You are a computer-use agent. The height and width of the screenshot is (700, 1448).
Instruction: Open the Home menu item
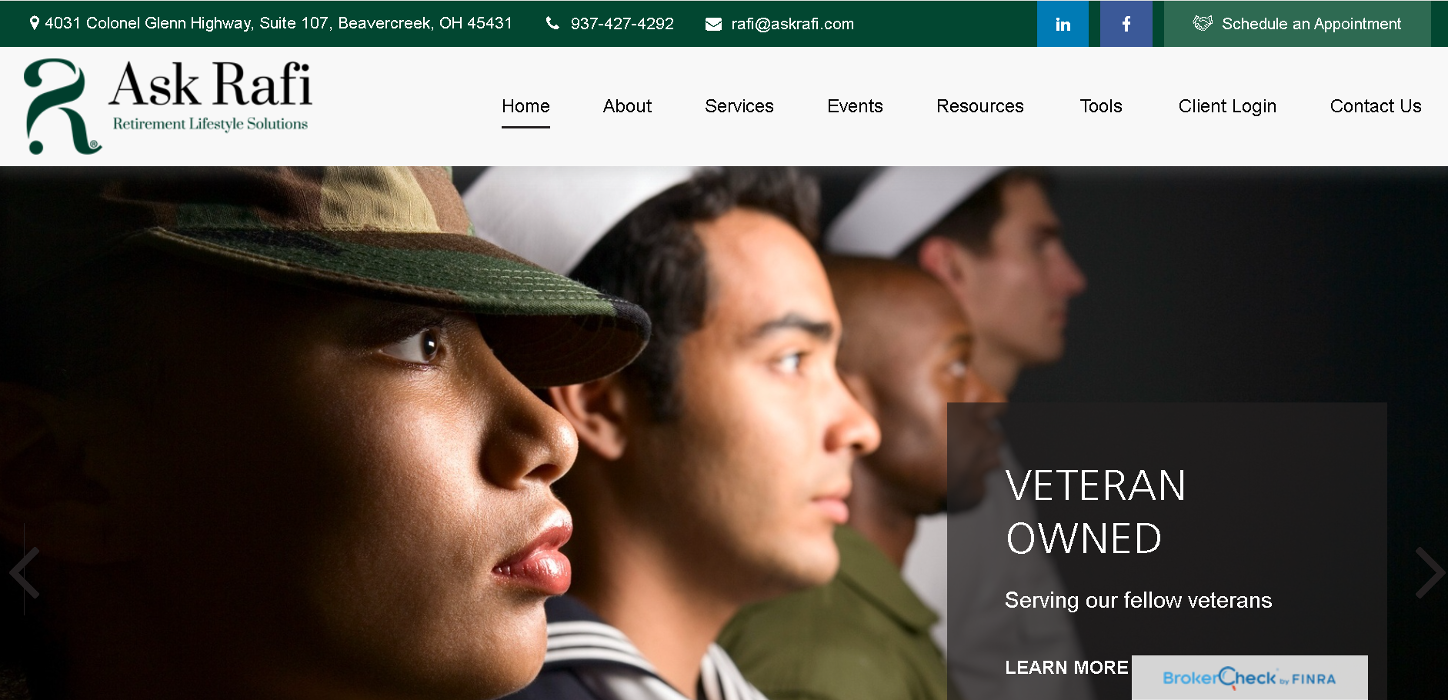tap(526, 106)
